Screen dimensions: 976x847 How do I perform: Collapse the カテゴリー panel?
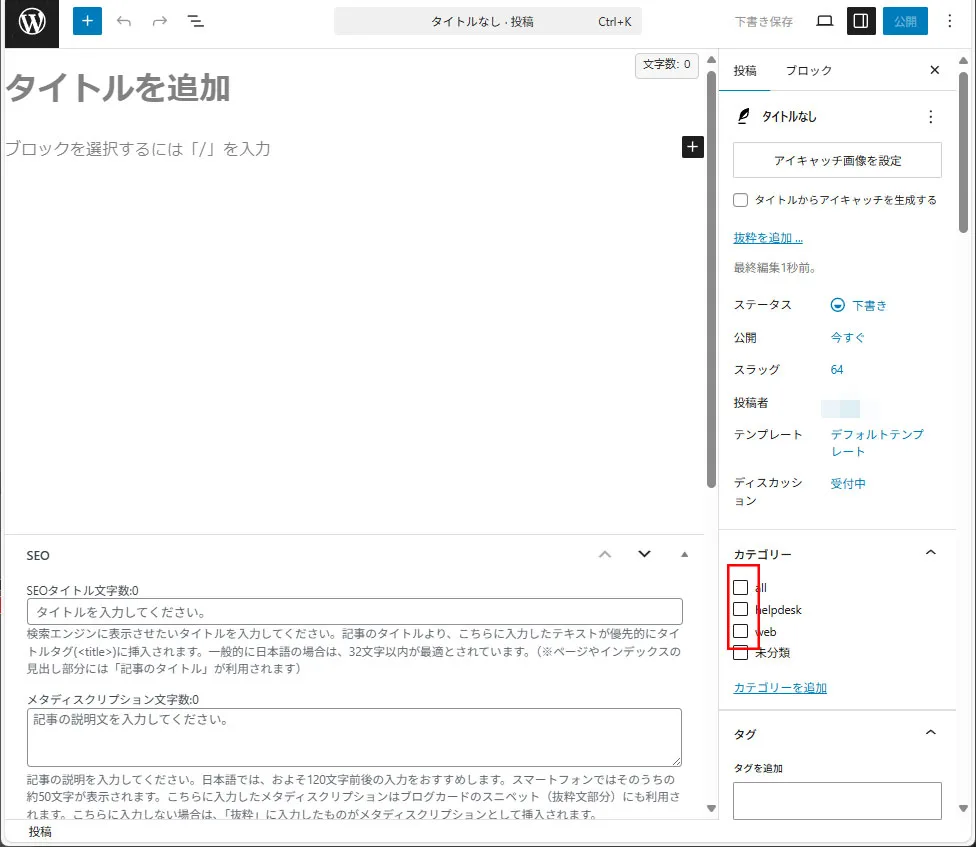click(930, 553)
